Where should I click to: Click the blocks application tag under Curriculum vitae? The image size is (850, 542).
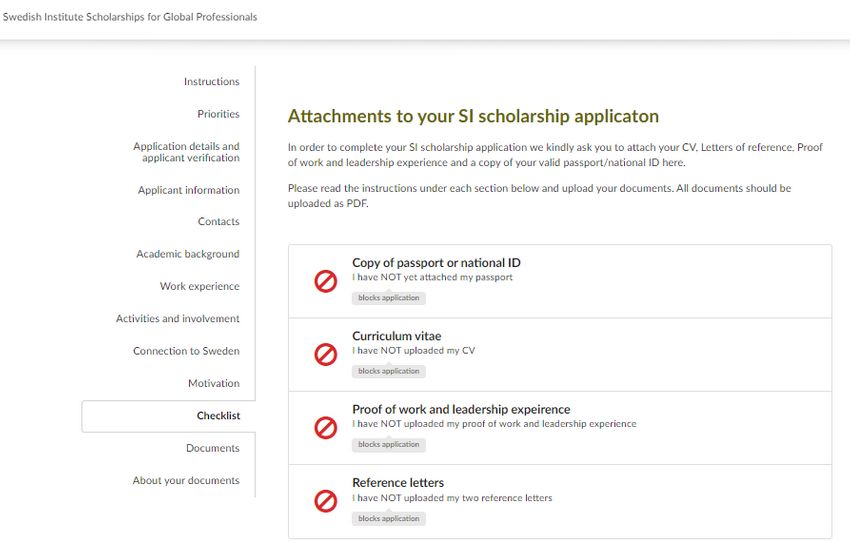click(389, 371)
